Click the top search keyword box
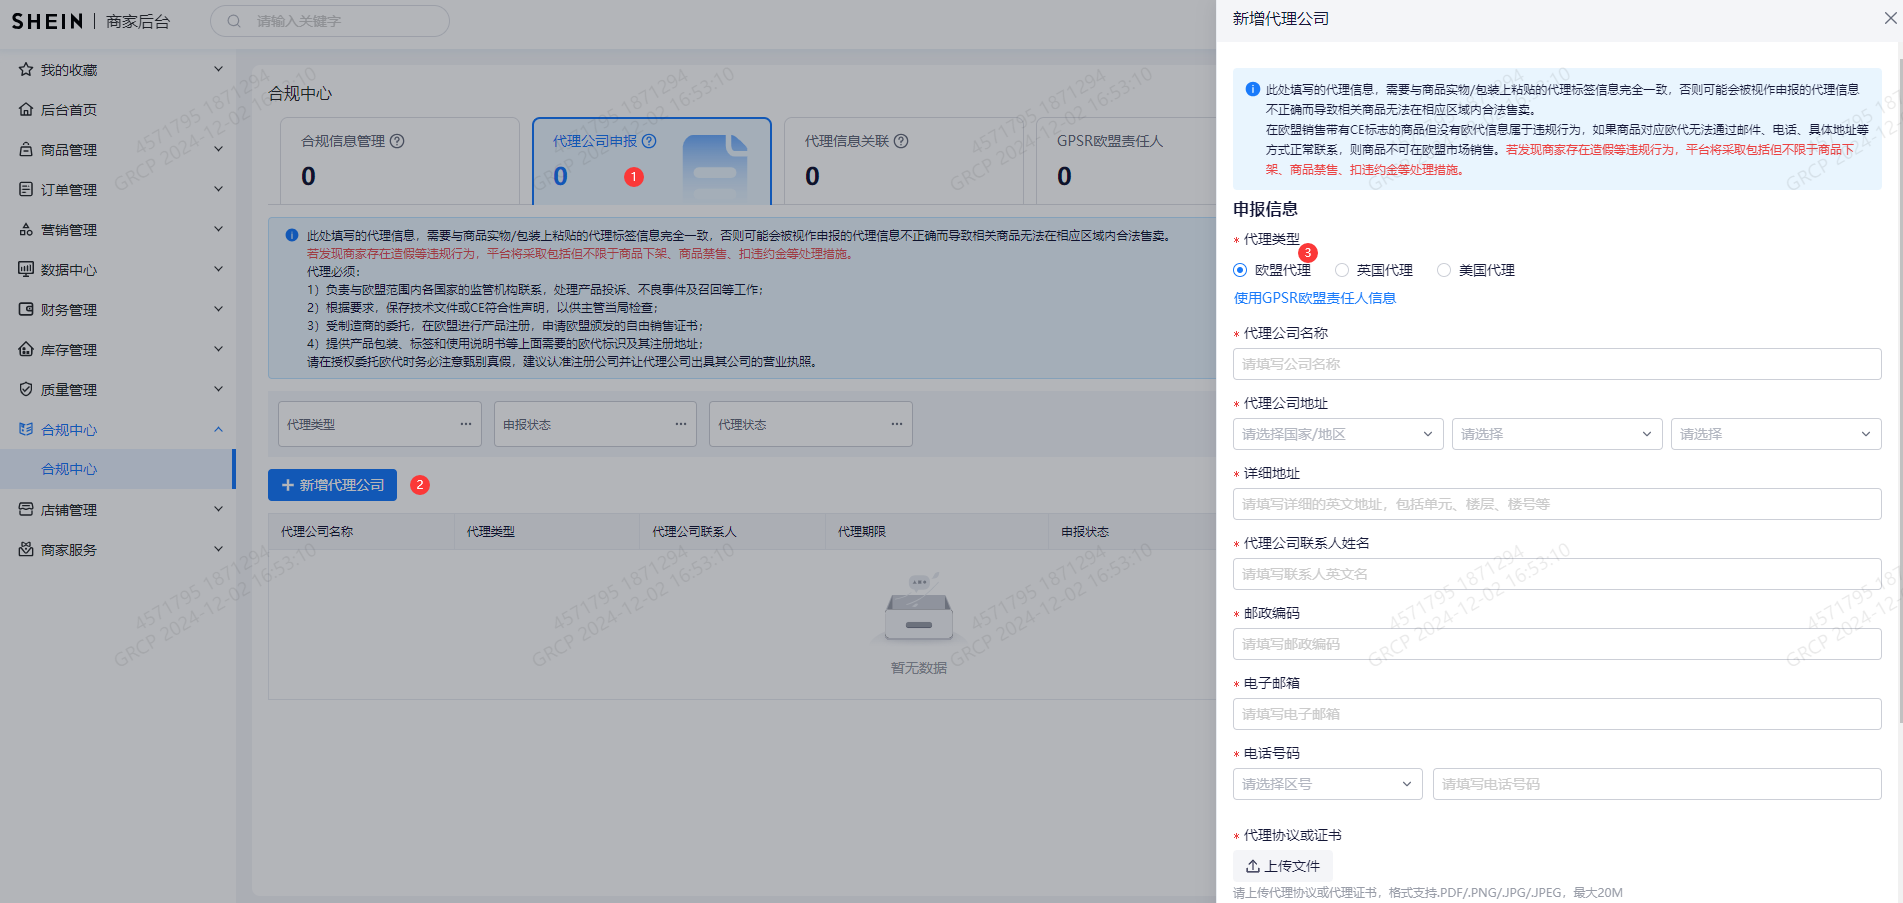This screenshot has height=903, width=1903. point(330,21)
